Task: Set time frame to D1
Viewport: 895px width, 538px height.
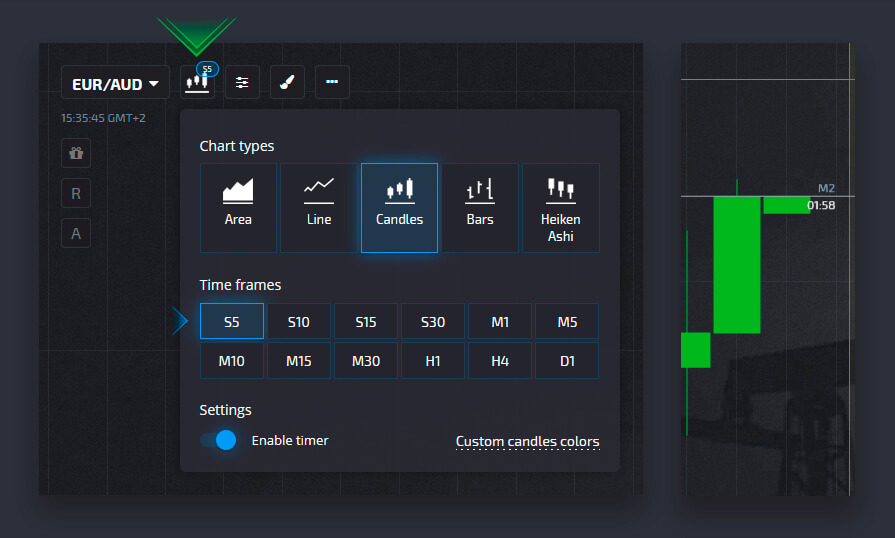Action: [x=567, y=361]
